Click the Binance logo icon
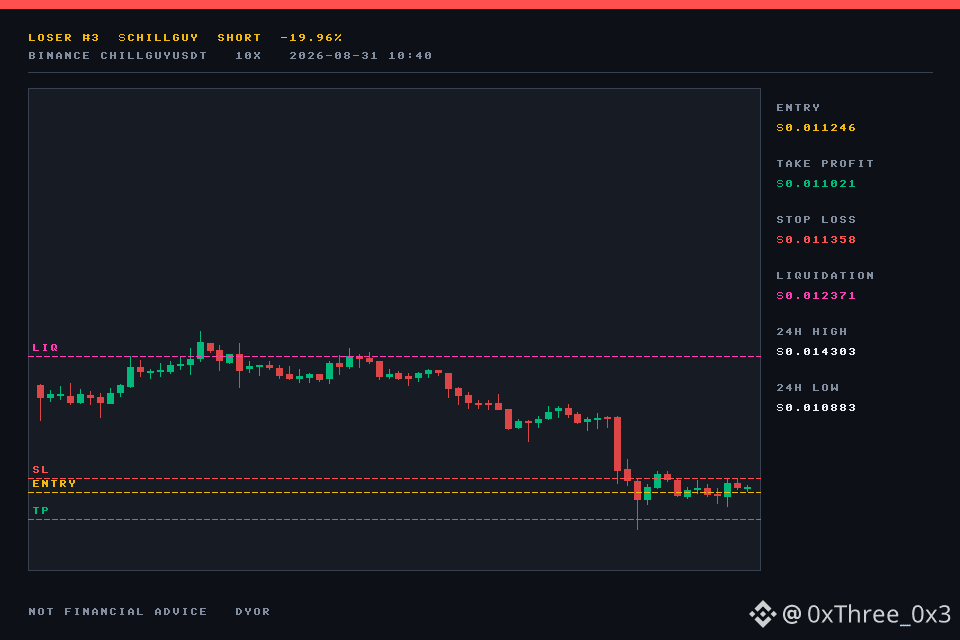The image size is (960, 640). [x=763, y=614]
